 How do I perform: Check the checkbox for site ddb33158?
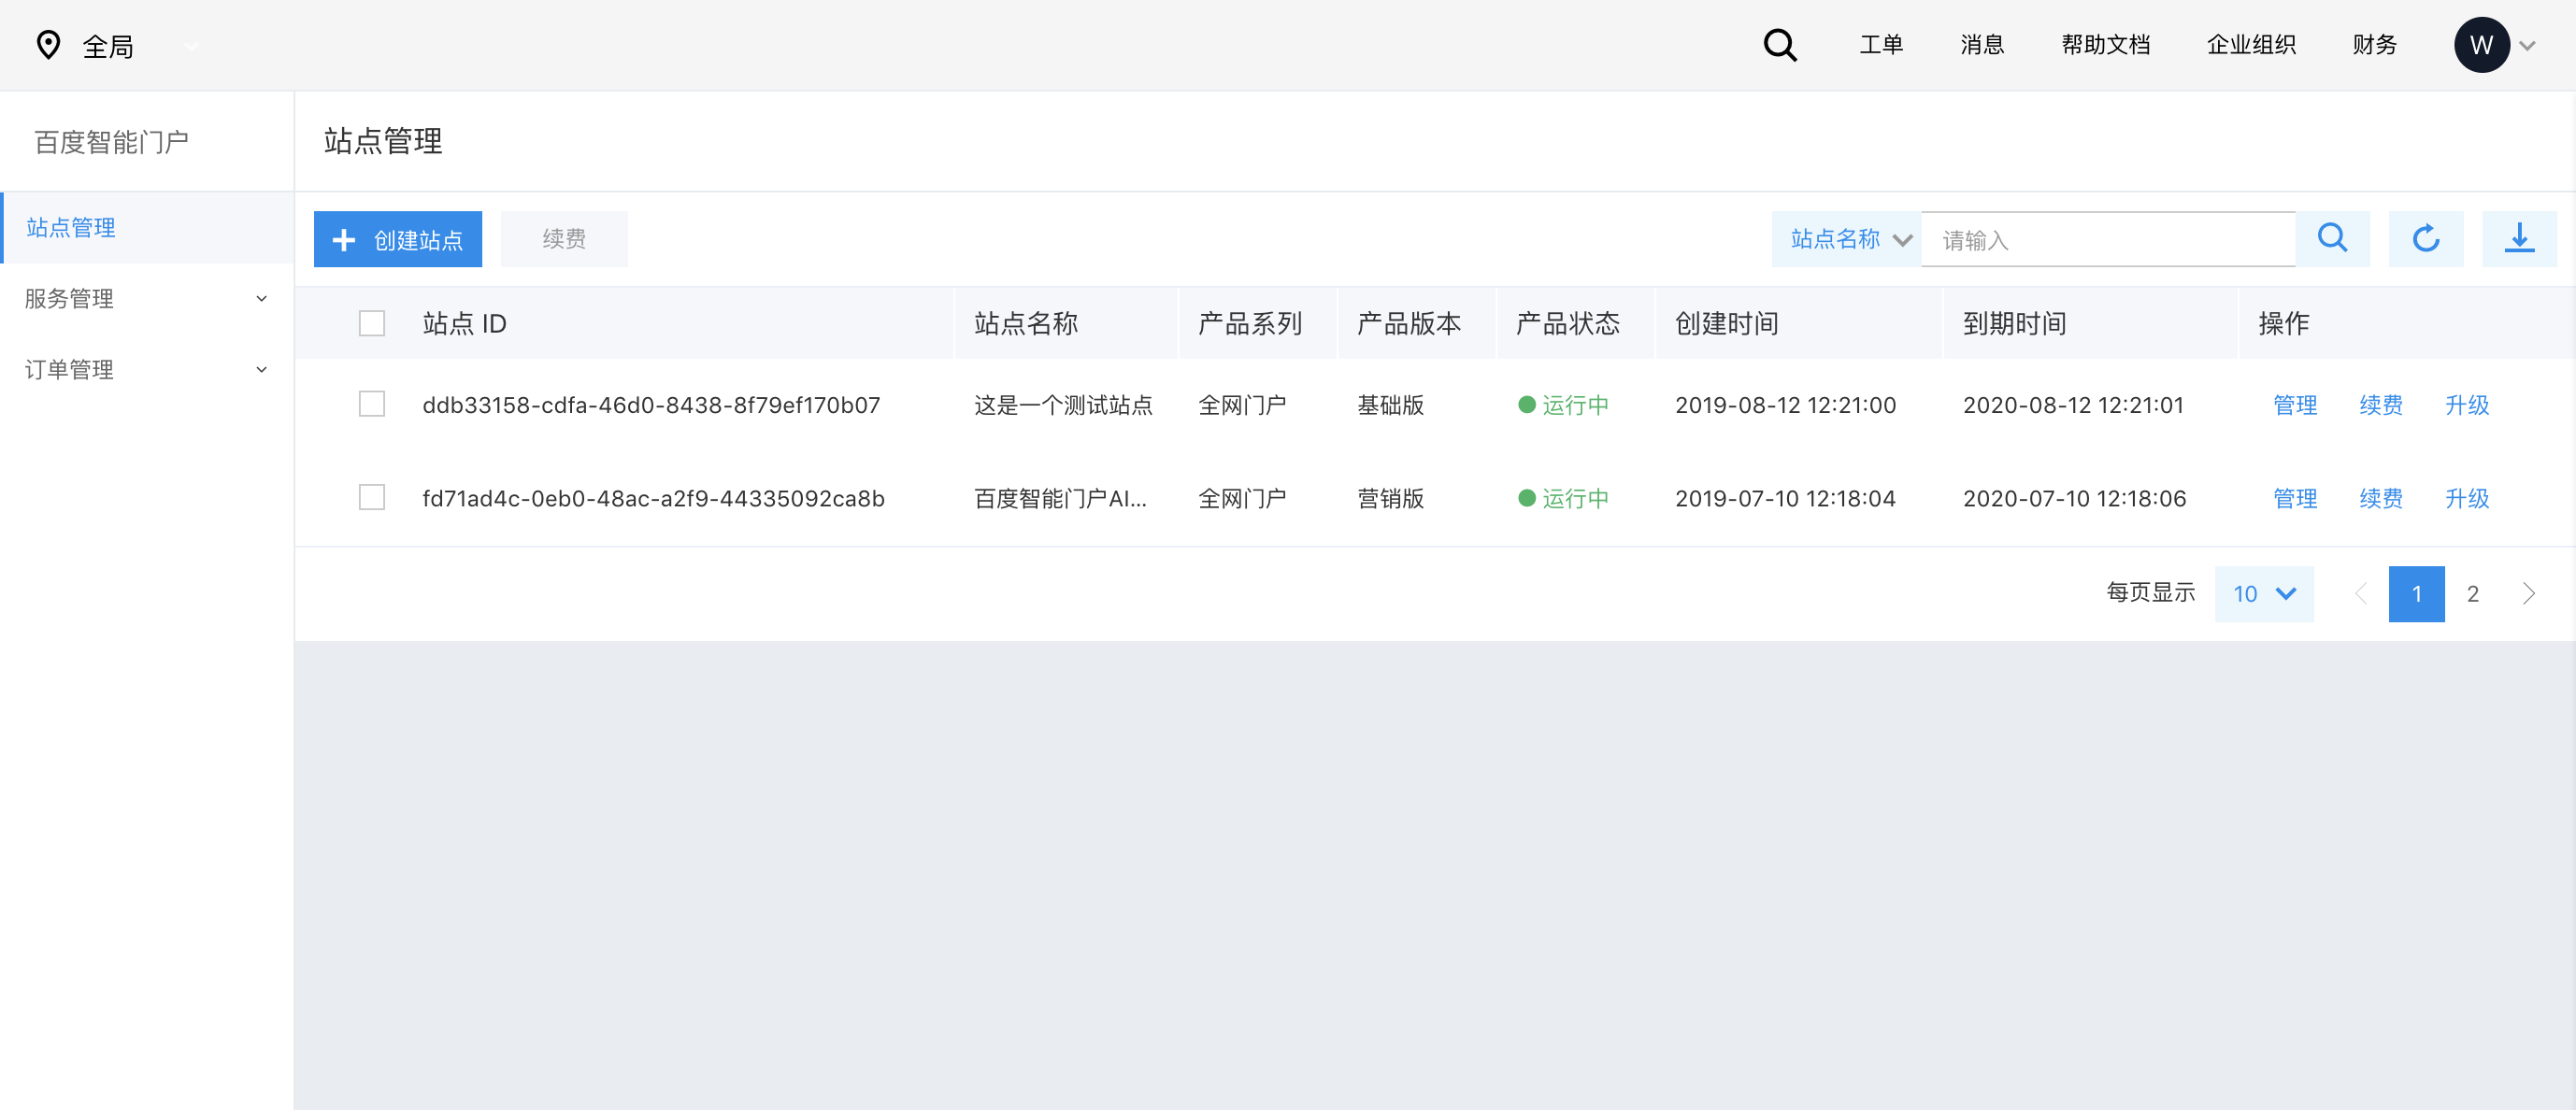pos(371,404)
